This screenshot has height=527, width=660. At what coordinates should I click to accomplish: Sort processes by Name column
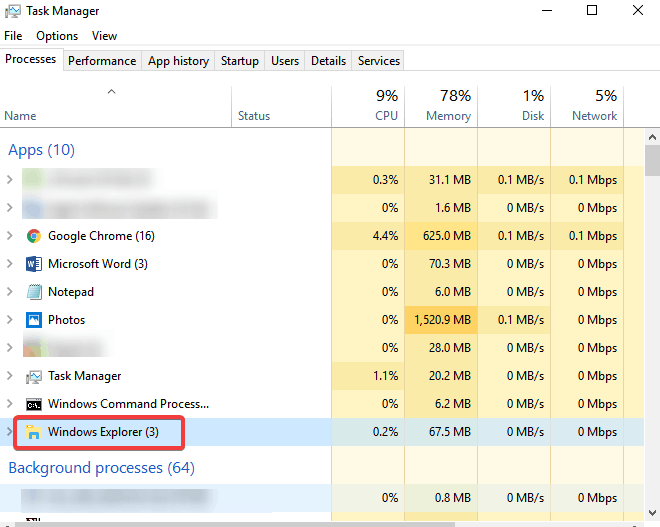(115, 106)
